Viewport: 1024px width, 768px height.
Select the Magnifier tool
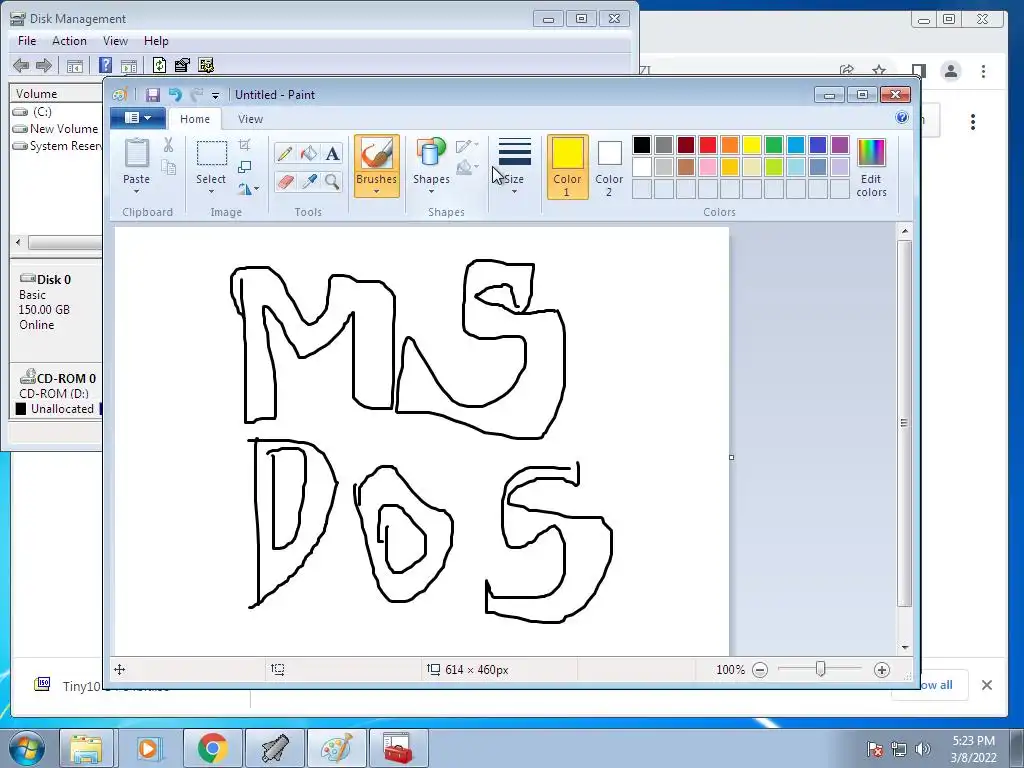point(332,181)
